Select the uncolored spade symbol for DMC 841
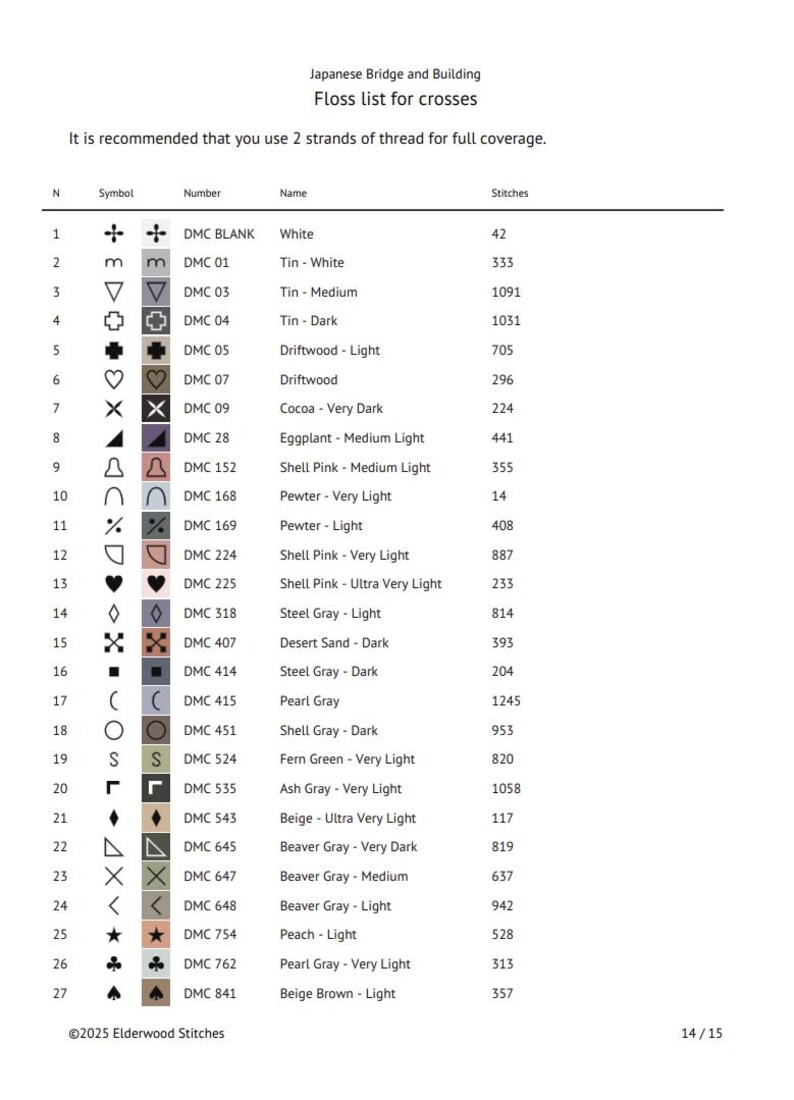The width and height of the screenshot is (794, 1100). tap(114, 993)
